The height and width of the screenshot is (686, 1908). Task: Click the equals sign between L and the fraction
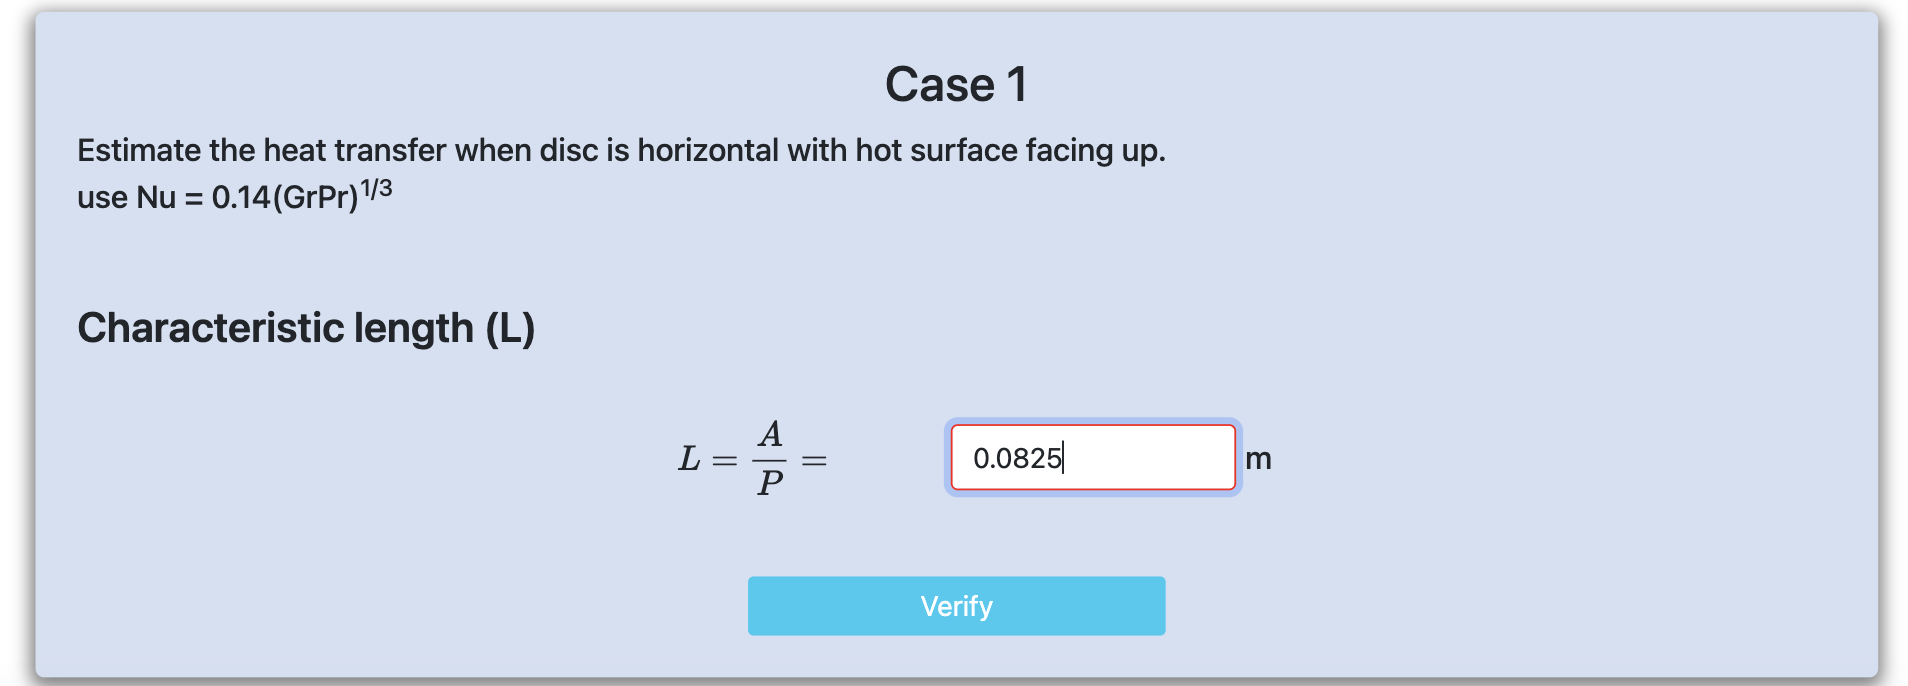724,460
